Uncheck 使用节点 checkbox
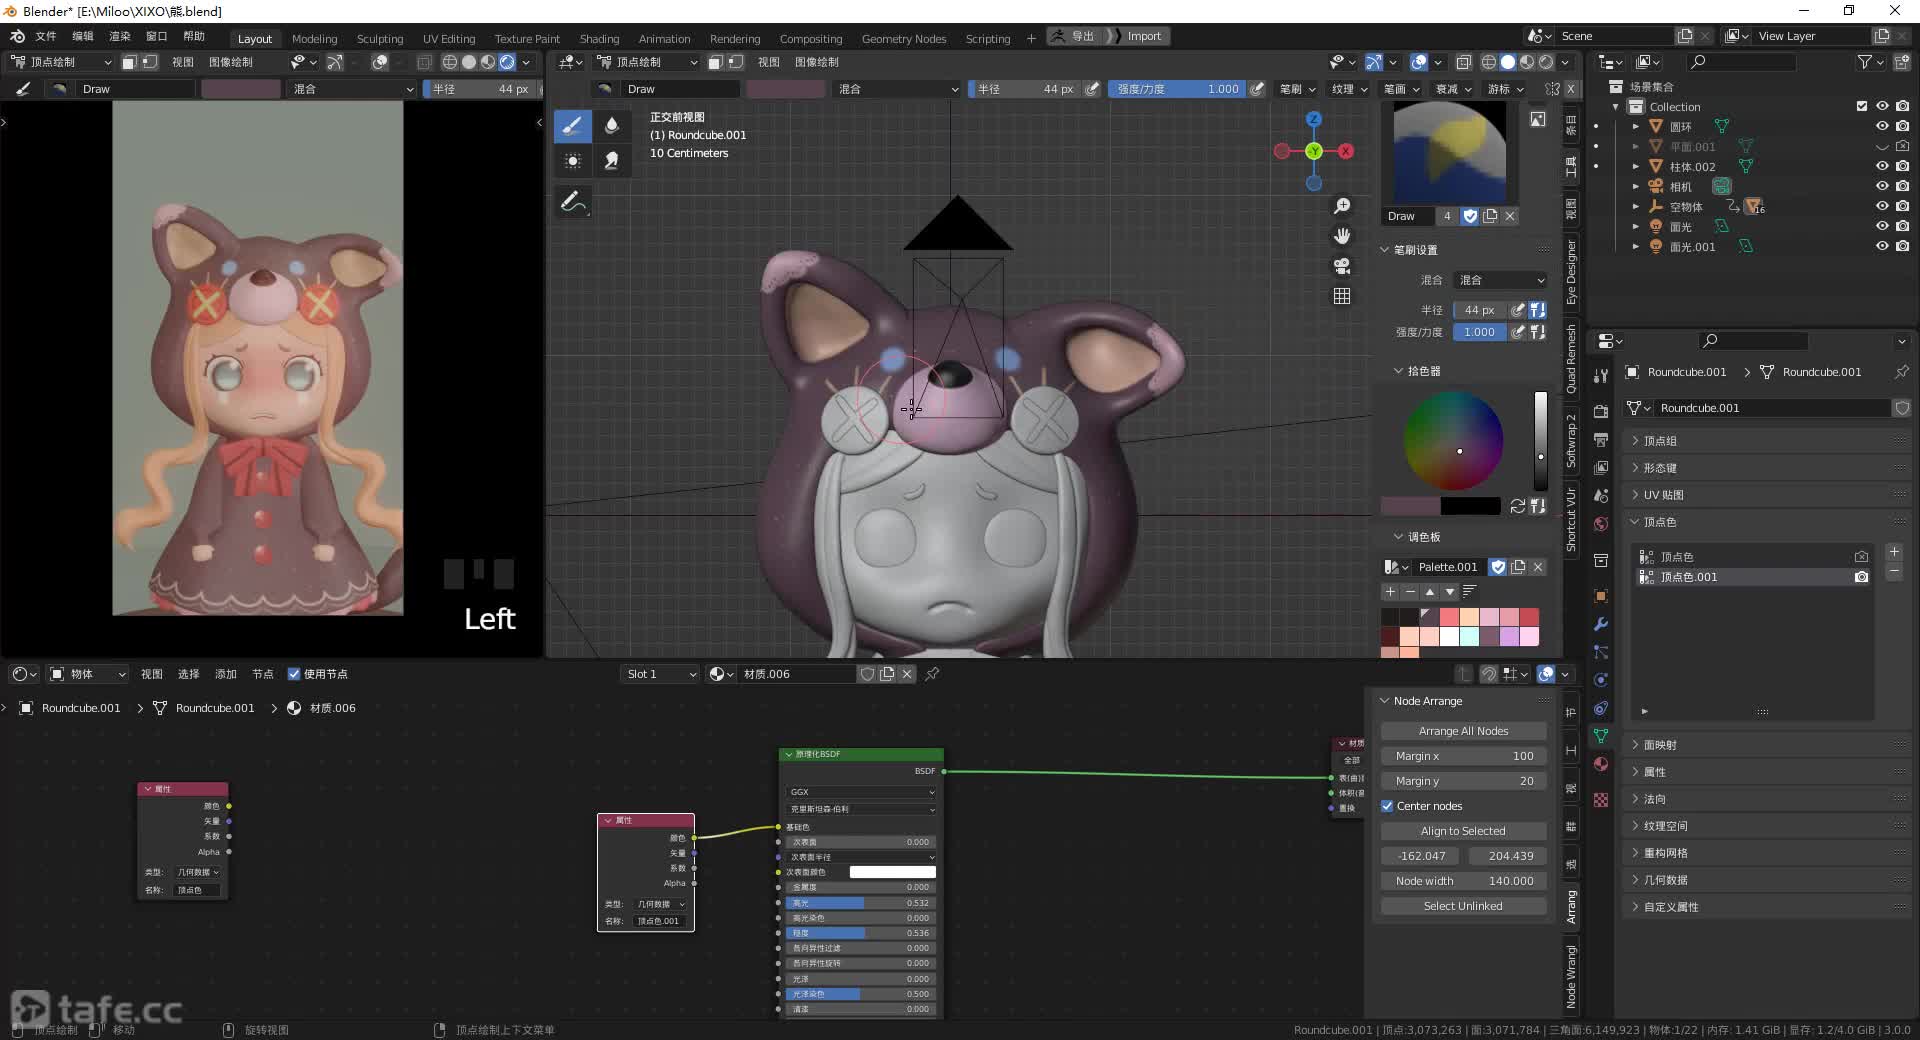Screen dimensions: 1920x1040 click(294, 674)
